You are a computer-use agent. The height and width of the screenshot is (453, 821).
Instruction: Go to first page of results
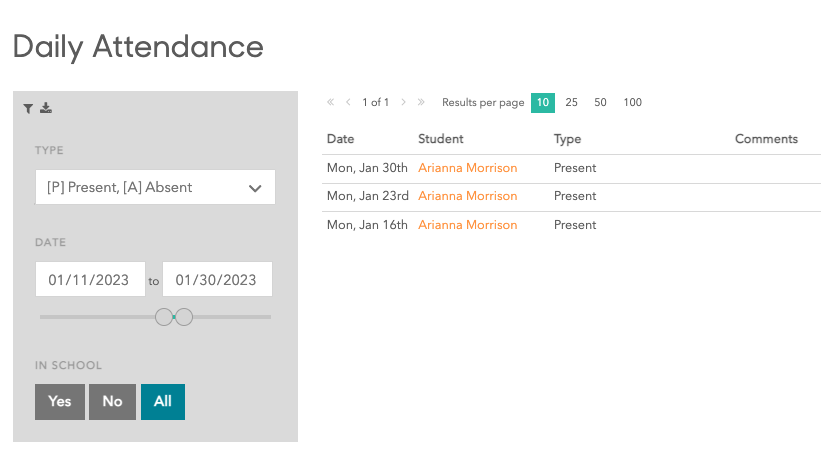[331, 102]
